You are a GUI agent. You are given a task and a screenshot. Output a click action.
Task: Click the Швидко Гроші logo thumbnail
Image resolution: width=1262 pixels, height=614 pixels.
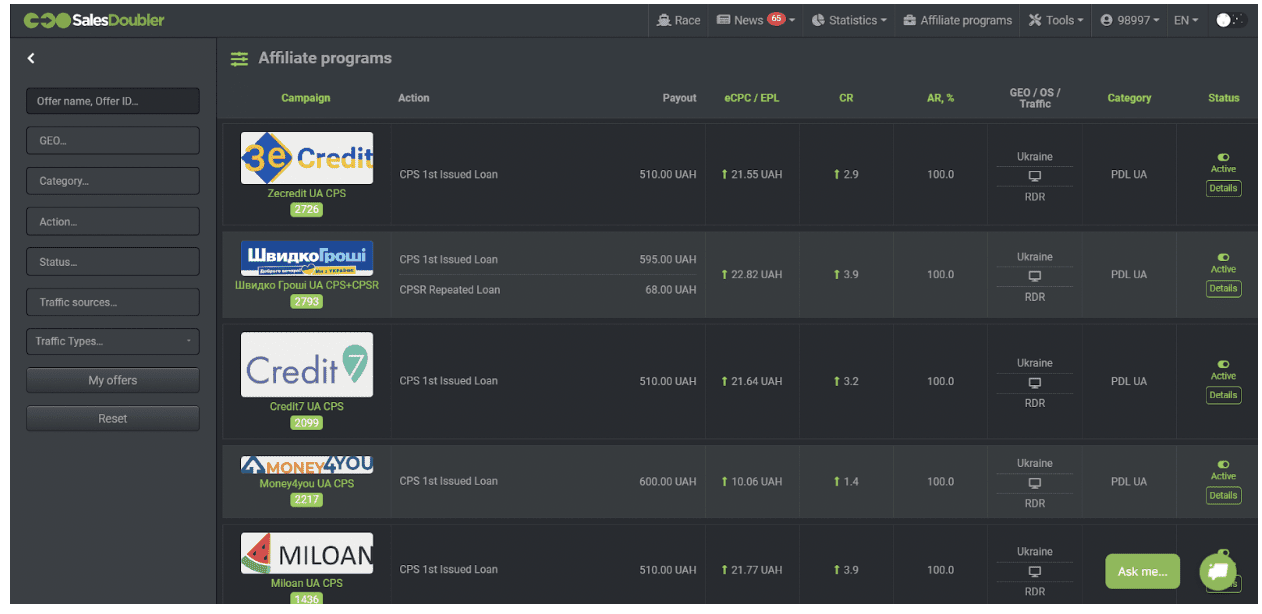(x=307, y=258)
